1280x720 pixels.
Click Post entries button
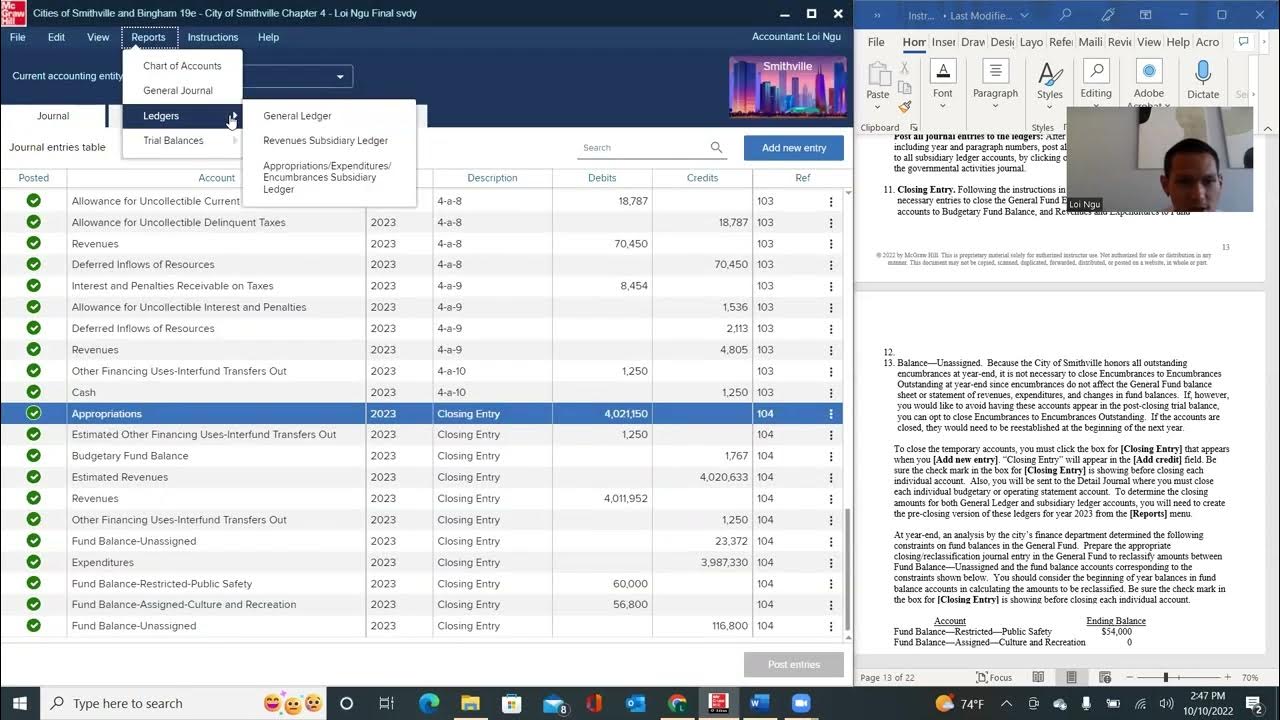click(x=794, y=664)
